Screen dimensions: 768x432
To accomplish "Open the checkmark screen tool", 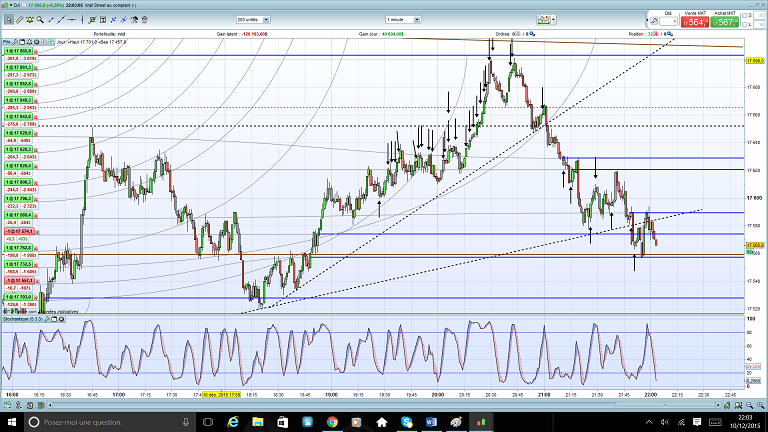I will [x=93, y=20].
